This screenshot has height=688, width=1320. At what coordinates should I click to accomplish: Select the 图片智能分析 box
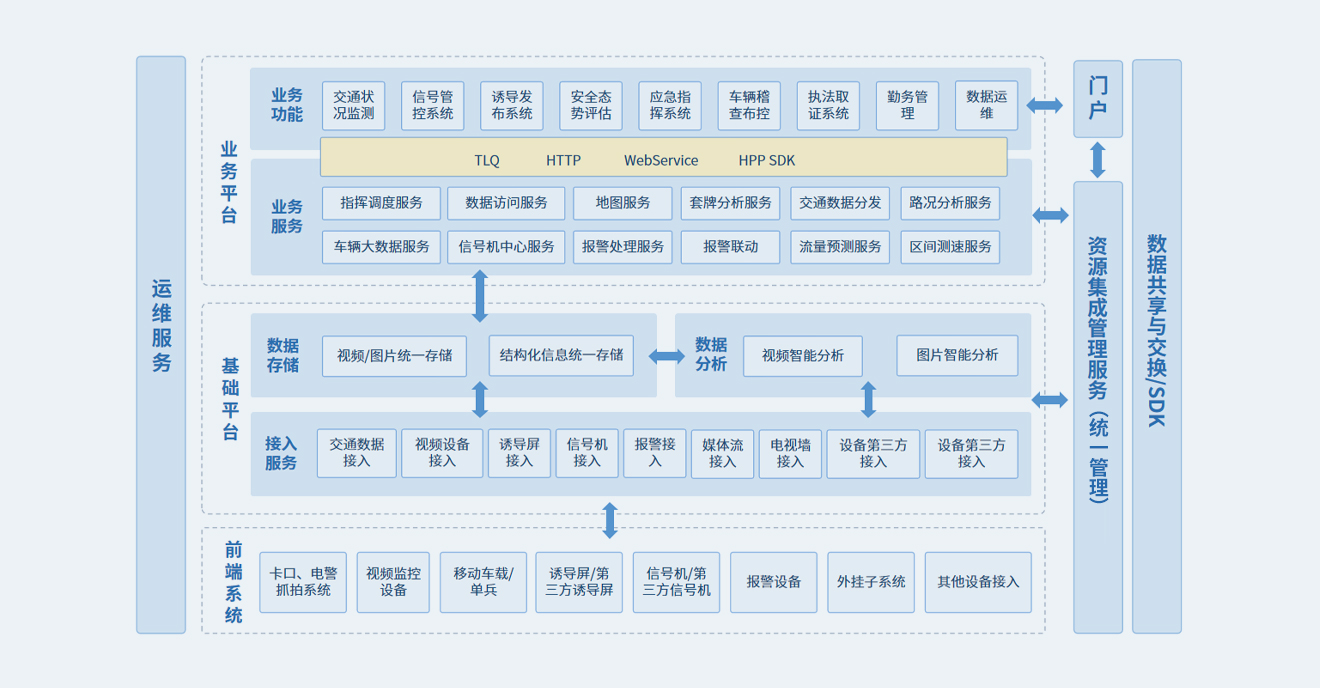click(x=957, y=355)
